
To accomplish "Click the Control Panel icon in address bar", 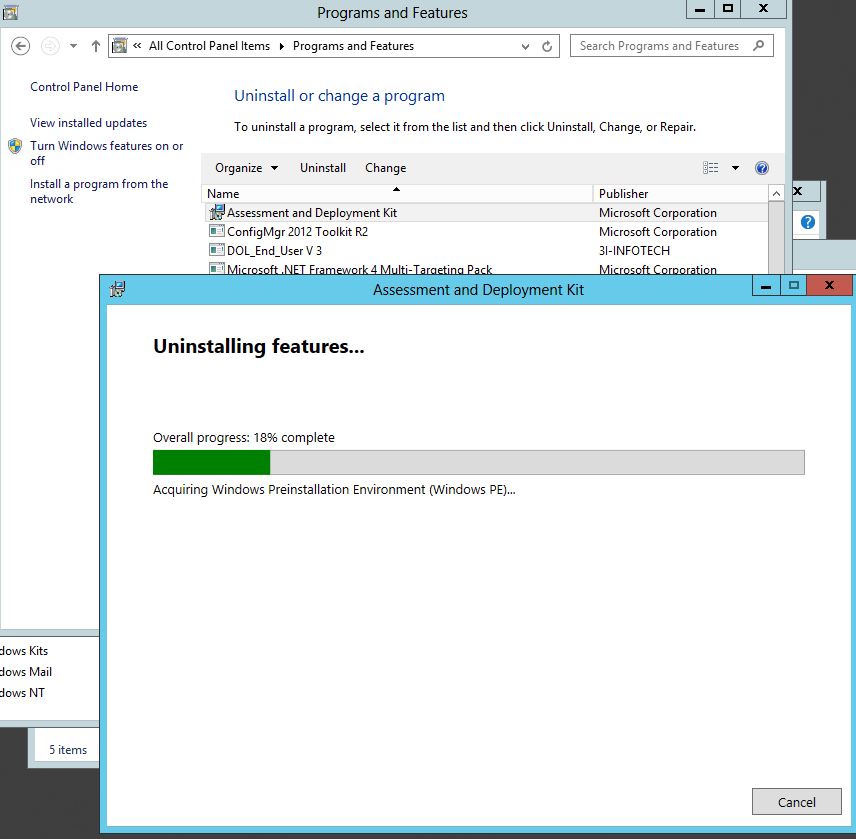I will (120, 46).
